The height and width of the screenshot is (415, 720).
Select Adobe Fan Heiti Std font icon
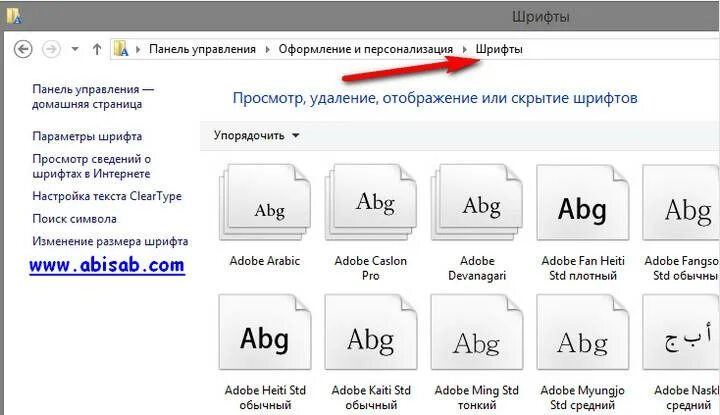pos(583,202)
